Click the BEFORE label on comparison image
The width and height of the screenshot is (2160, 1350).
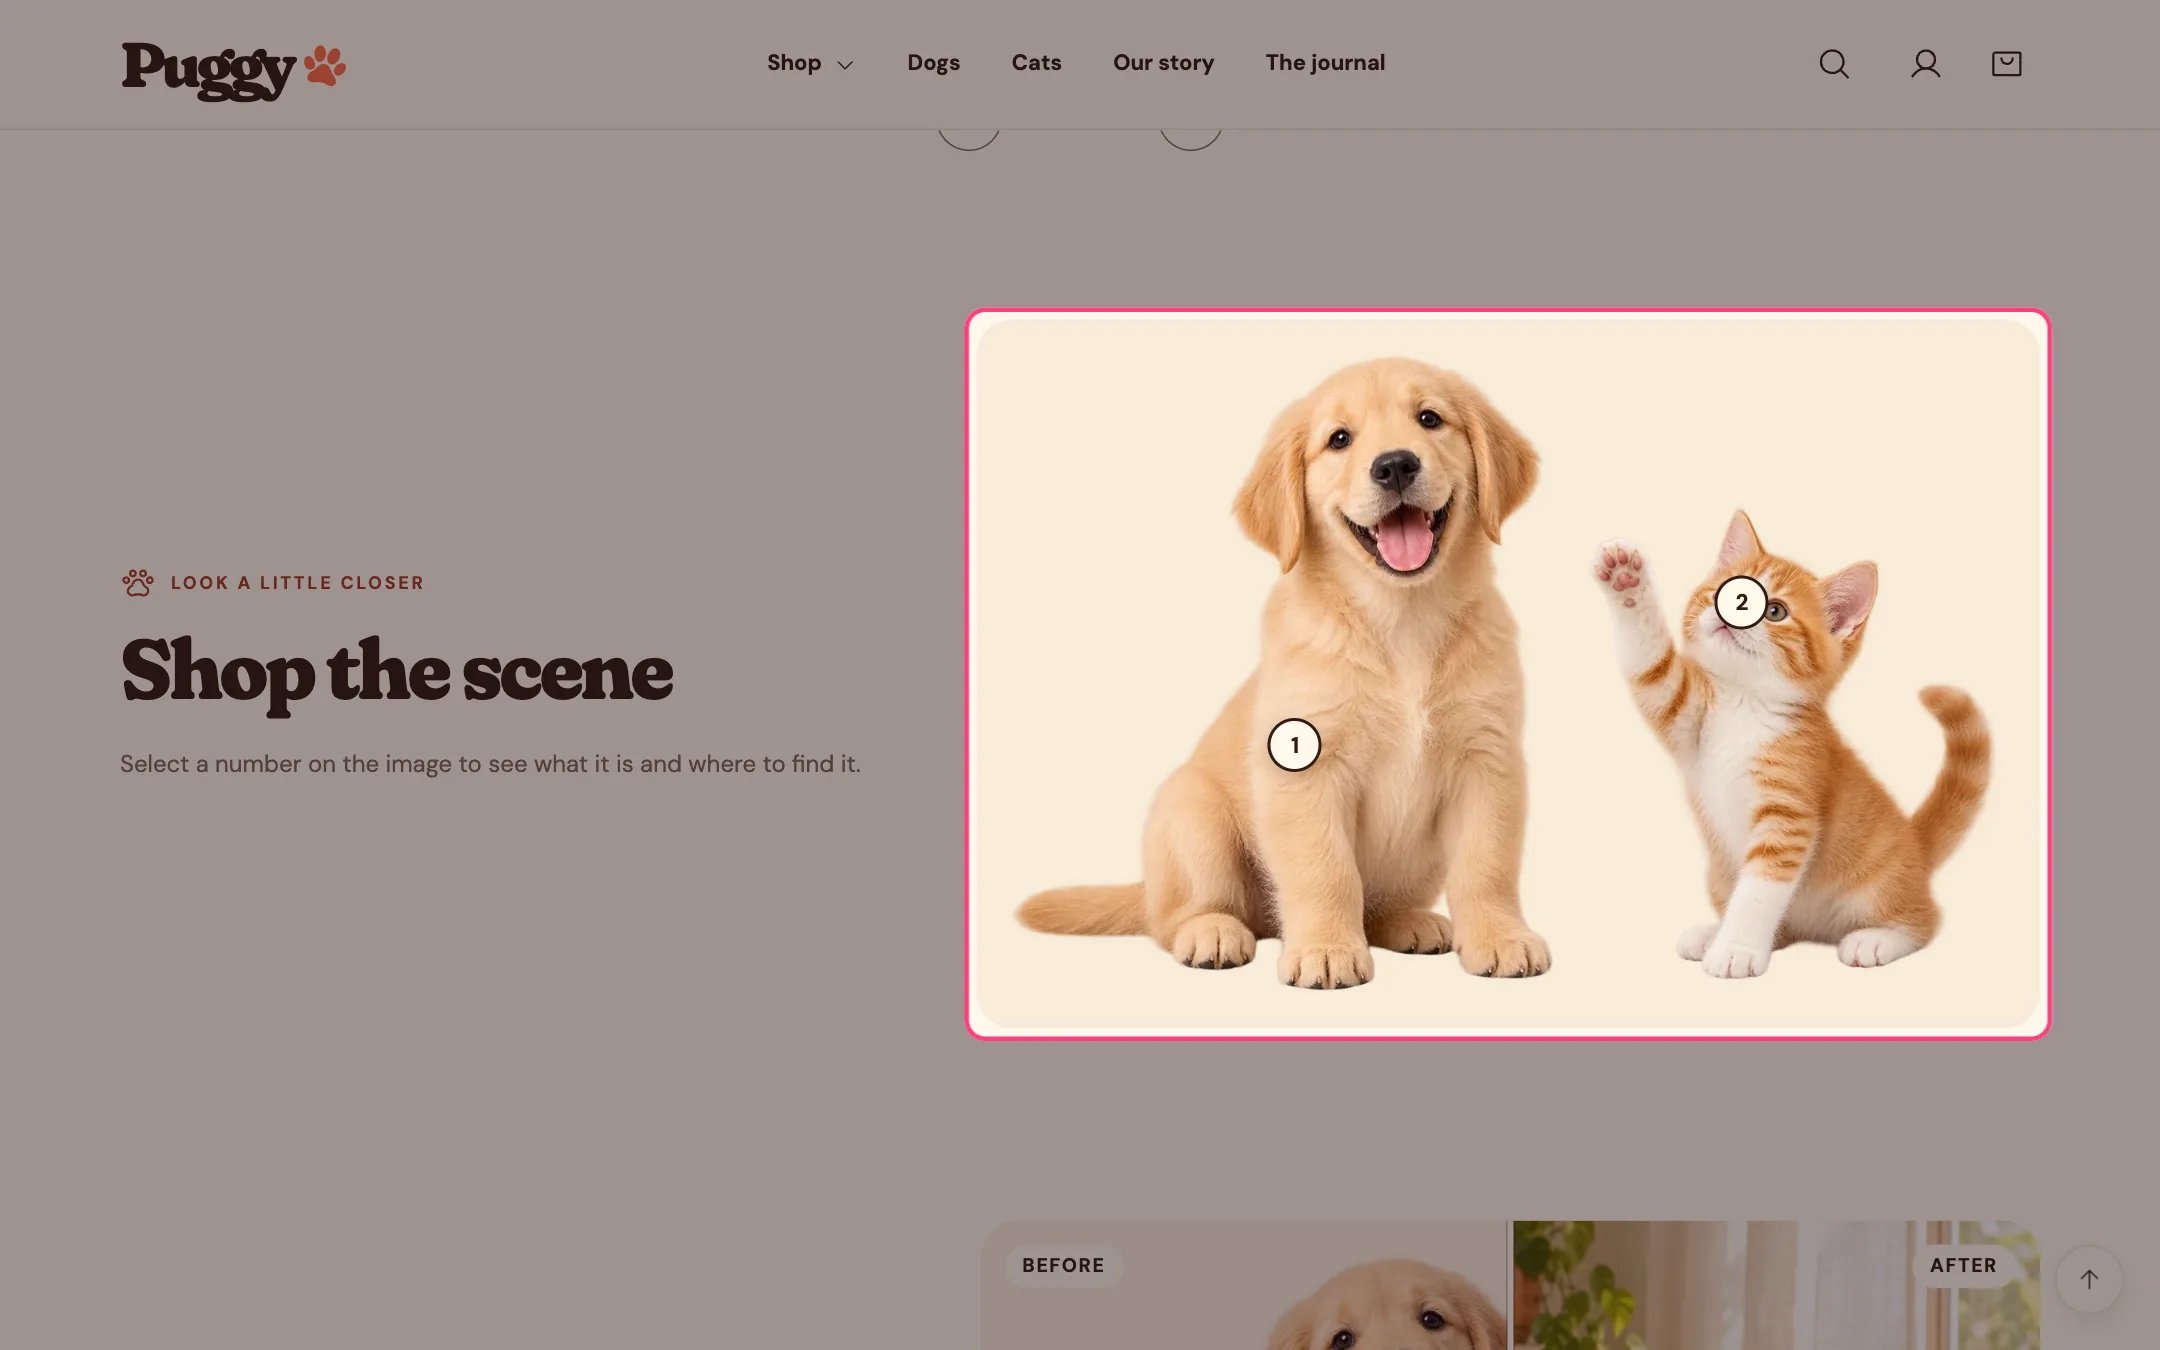1063,1265
